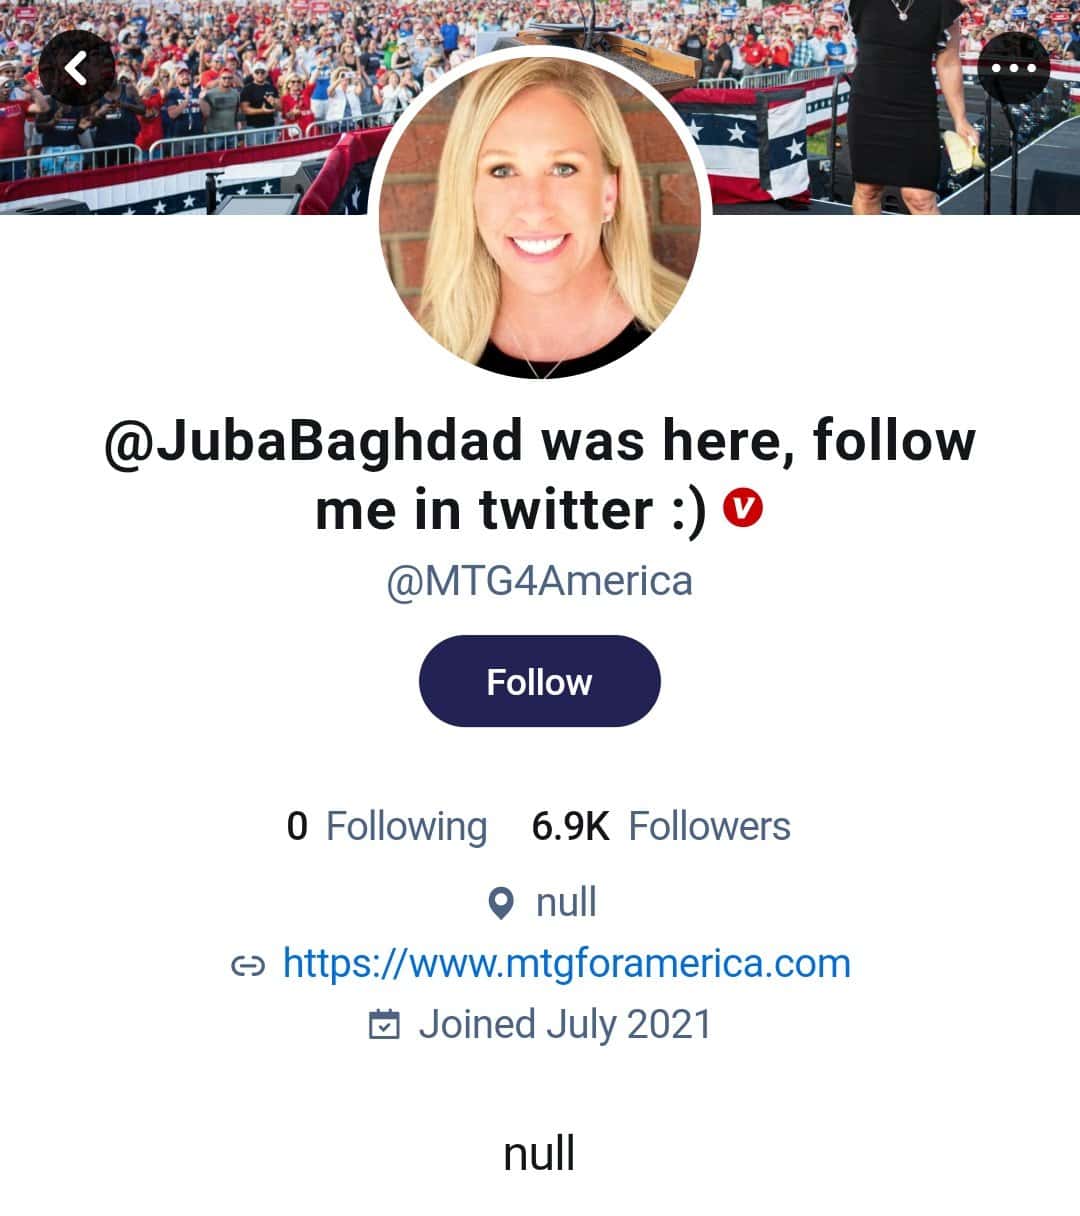The image size is (1080, 1216).
Task: Follow the @MTG4America account
Action: coord(540,681)
